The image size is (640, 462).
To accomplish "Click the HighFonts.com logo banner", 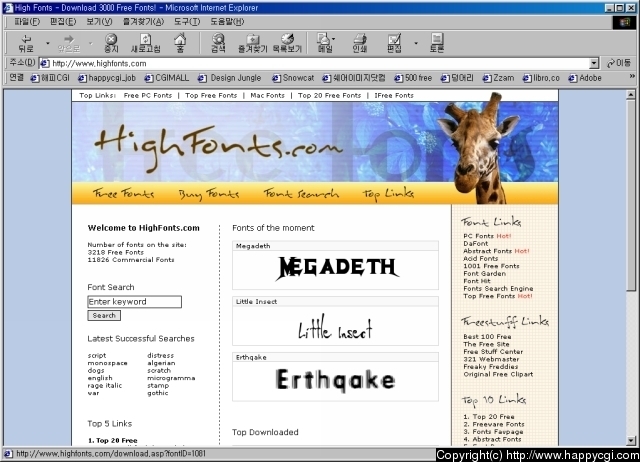I will [218, 147].
